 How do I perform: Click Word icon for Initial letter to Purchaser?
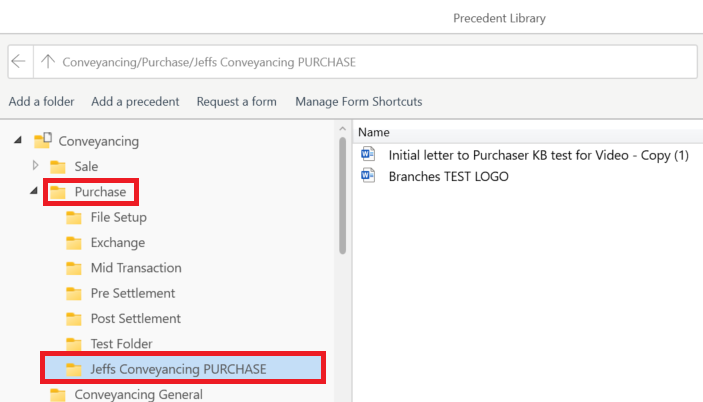[368, 154]
